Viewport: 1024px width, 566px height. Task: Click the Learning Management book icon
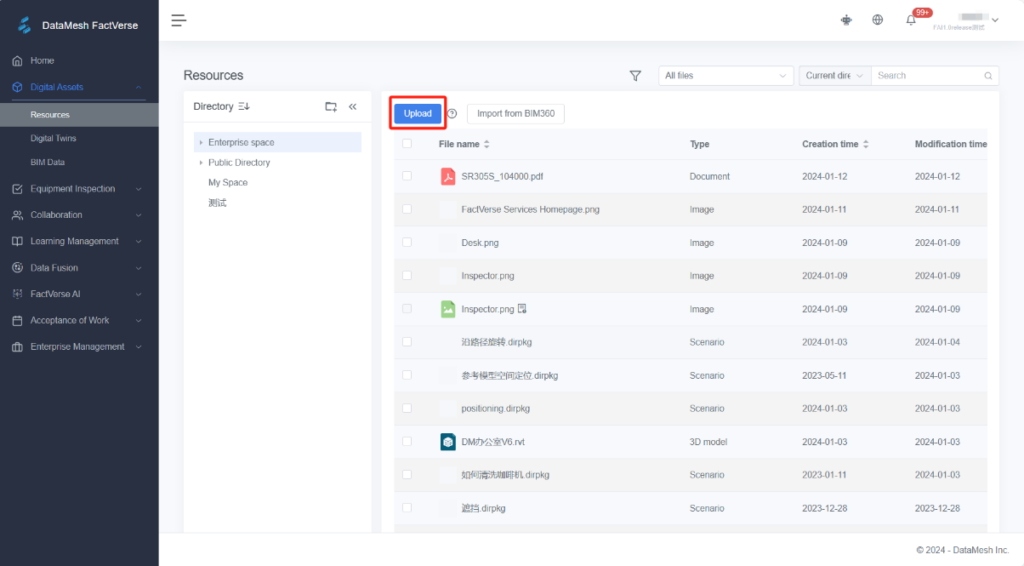coord(17,242)
